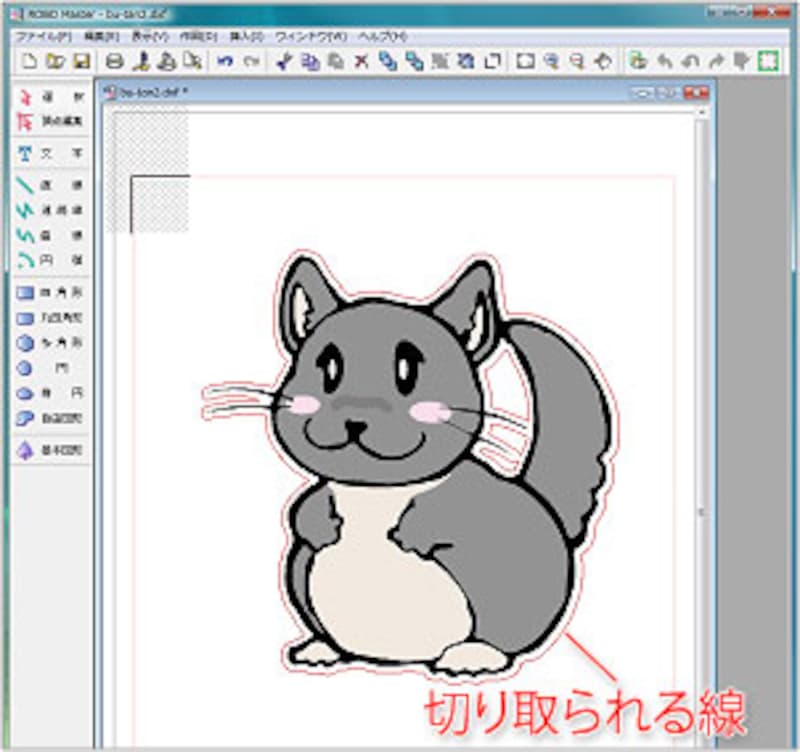This screenshot has height=752, width=800.
Task: Open the 表示(V) menu
Action: pos(150,37)
